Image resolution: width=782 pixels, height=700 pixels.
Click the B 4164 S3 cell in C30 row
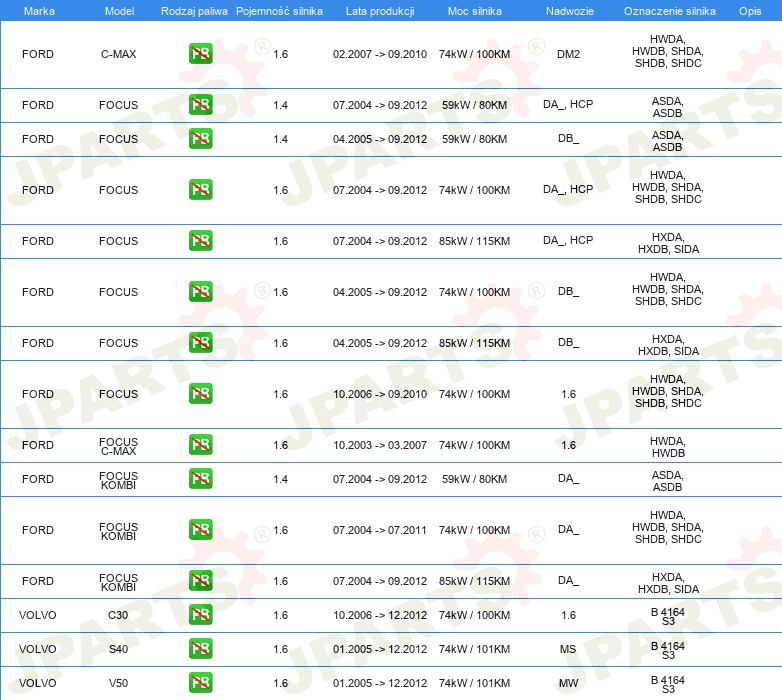(x=668, y=616)
